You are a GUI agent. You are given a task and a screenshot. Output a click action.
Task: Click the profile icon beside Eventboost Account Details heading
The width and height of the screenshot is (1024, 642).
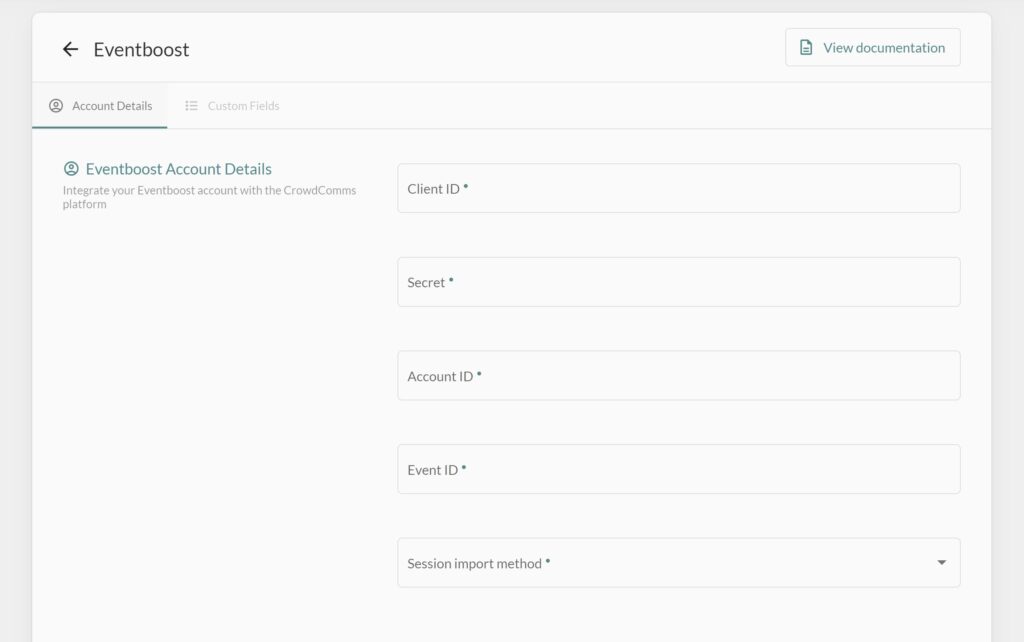point(71,169)
